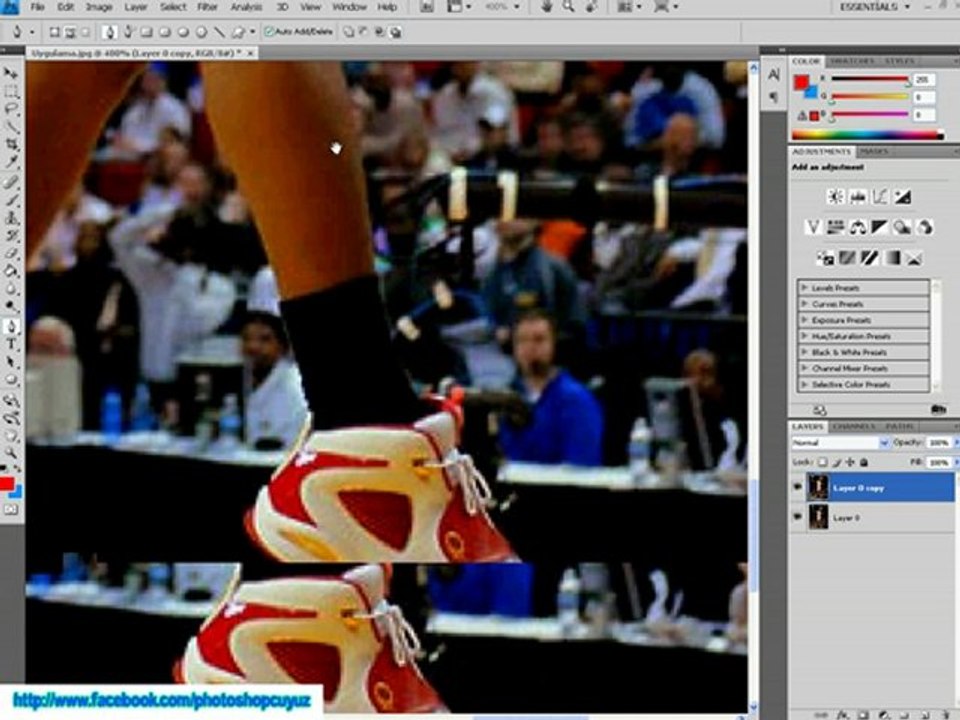Switch to the Swatches tab
Image resolution: width=960 pixels, height=720 pixels.
pos(852,61)
